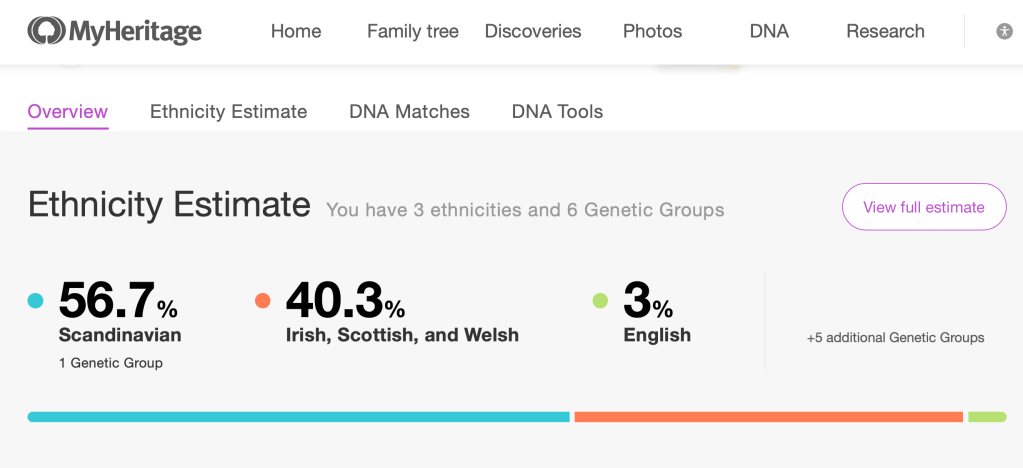The image size is (1023, 468).
Task: Click the 1 Genetic Group label
Action: (110, 363)
